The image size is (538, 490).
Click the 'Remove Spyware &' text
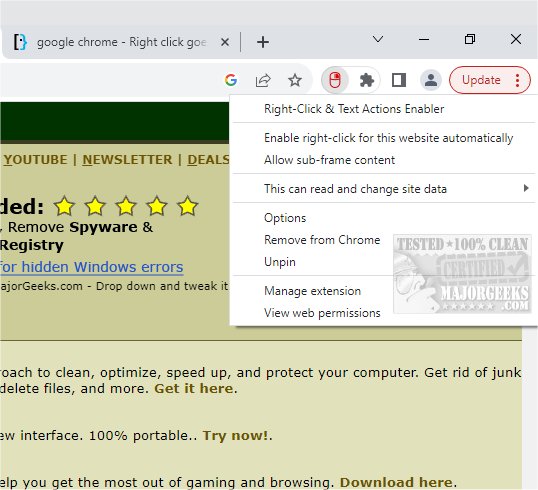tap(80, 227)
